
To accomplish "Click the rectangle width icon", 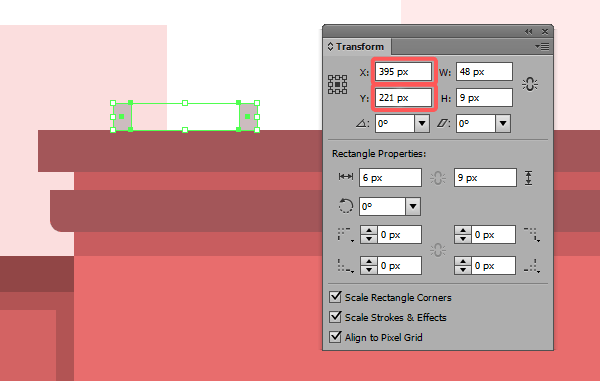I will (x=346, y=177).
